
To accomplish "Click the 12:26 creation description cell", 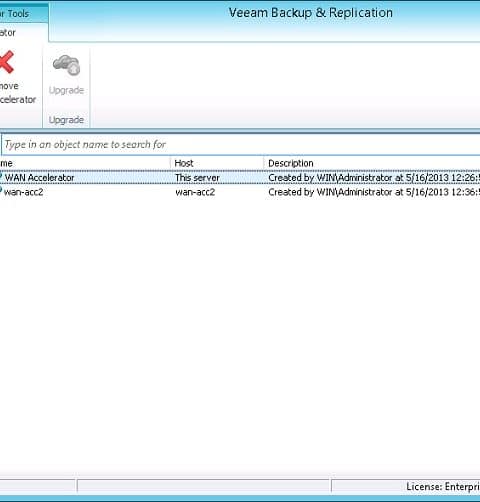I will pyautogui.click(x=374, y=178).
